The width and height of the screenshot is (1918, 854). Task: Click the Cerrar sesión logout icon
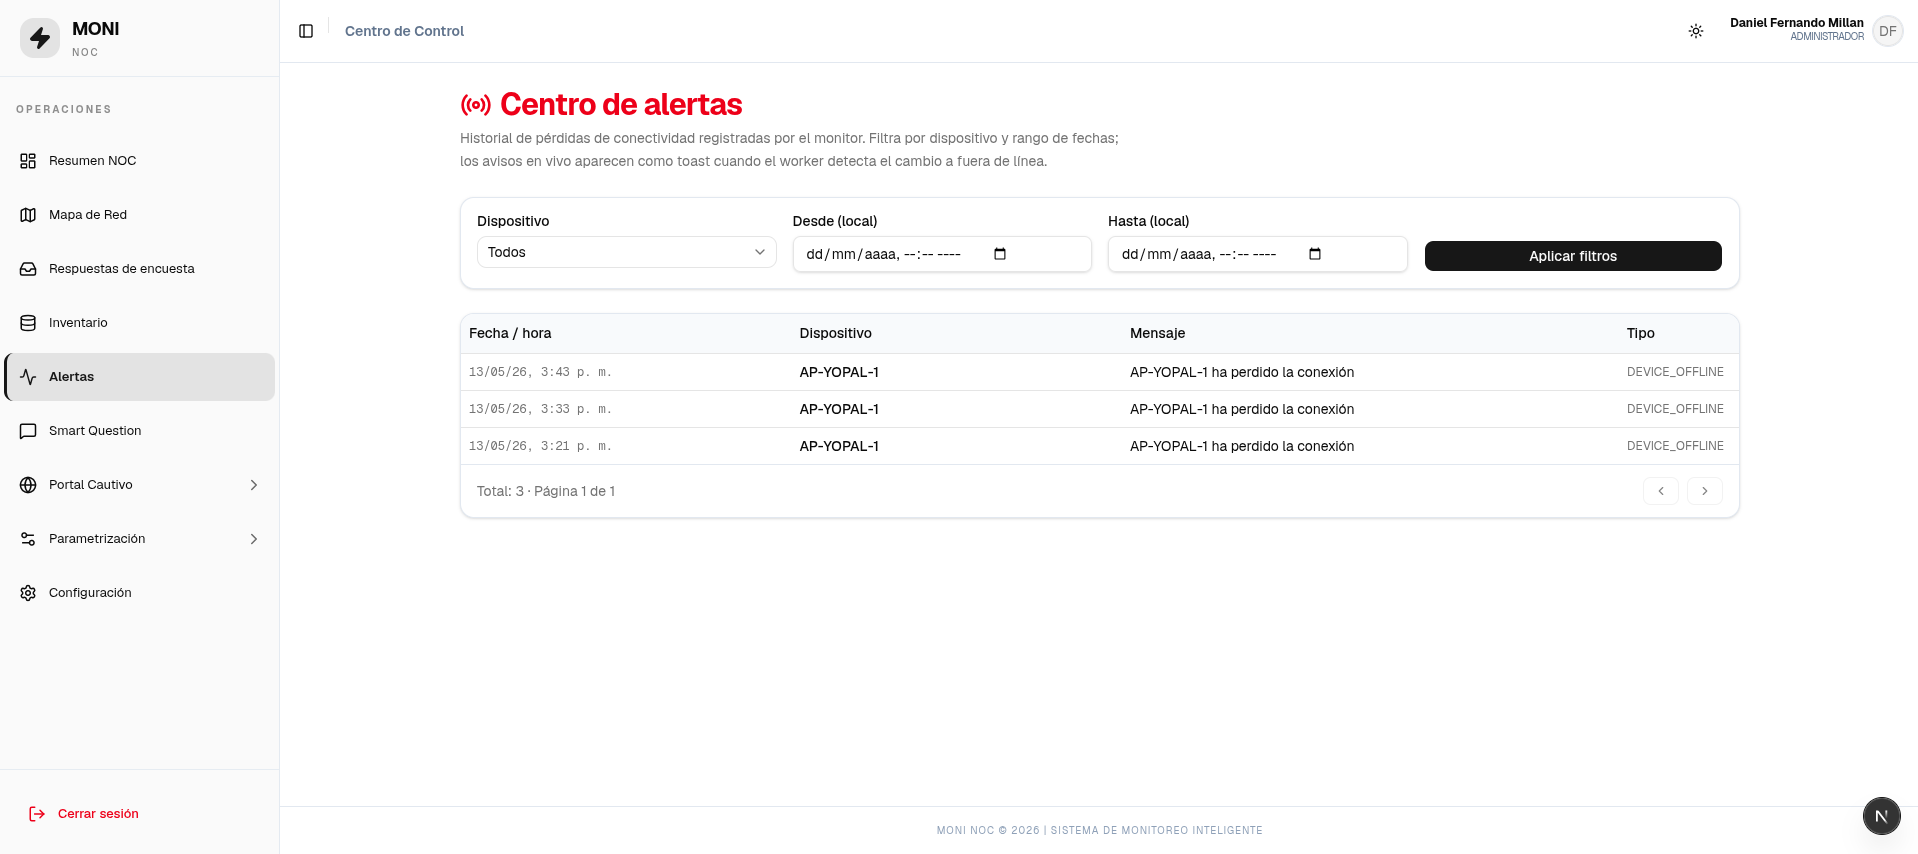pyautogui.click(x=37, y=814)
